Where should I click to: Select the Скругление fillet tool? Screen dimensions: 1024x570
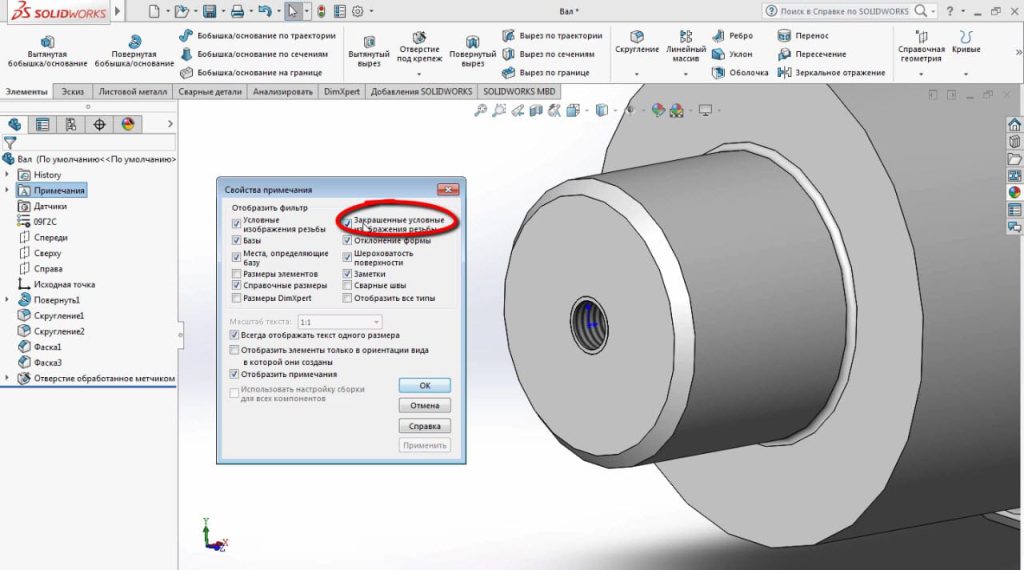[637, 42]
